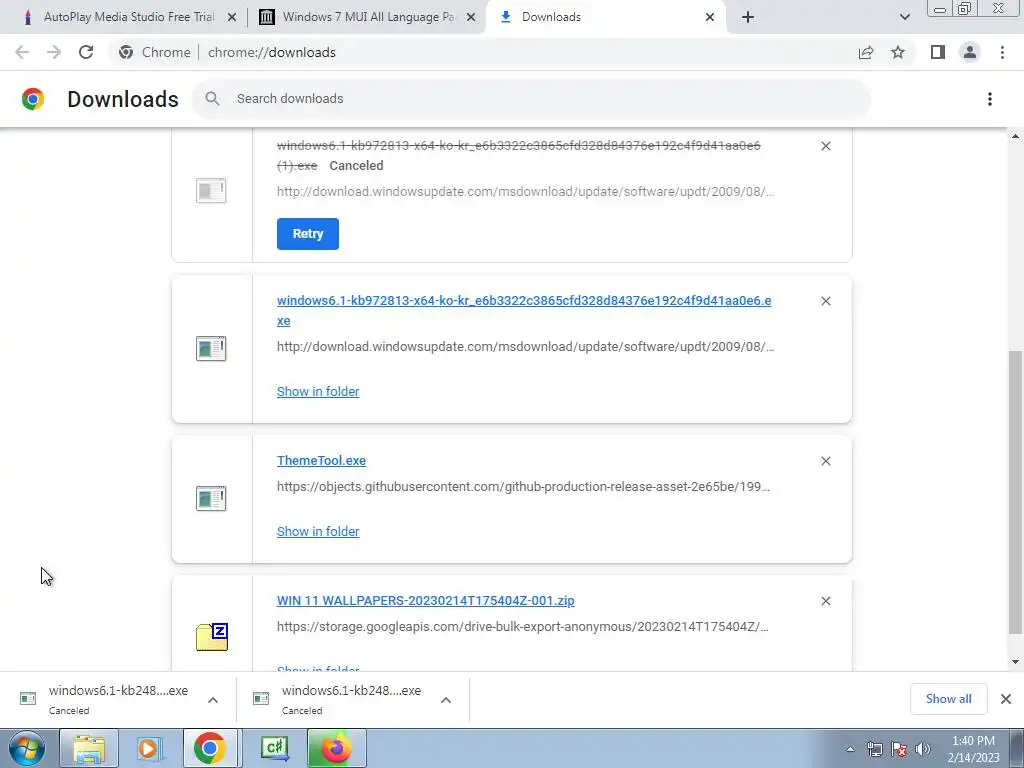Open the windows6.1-kb972813-x64-ko-kr exe link
The height and width of the screenshot is (768, 1024).
(x=524, y=310)
